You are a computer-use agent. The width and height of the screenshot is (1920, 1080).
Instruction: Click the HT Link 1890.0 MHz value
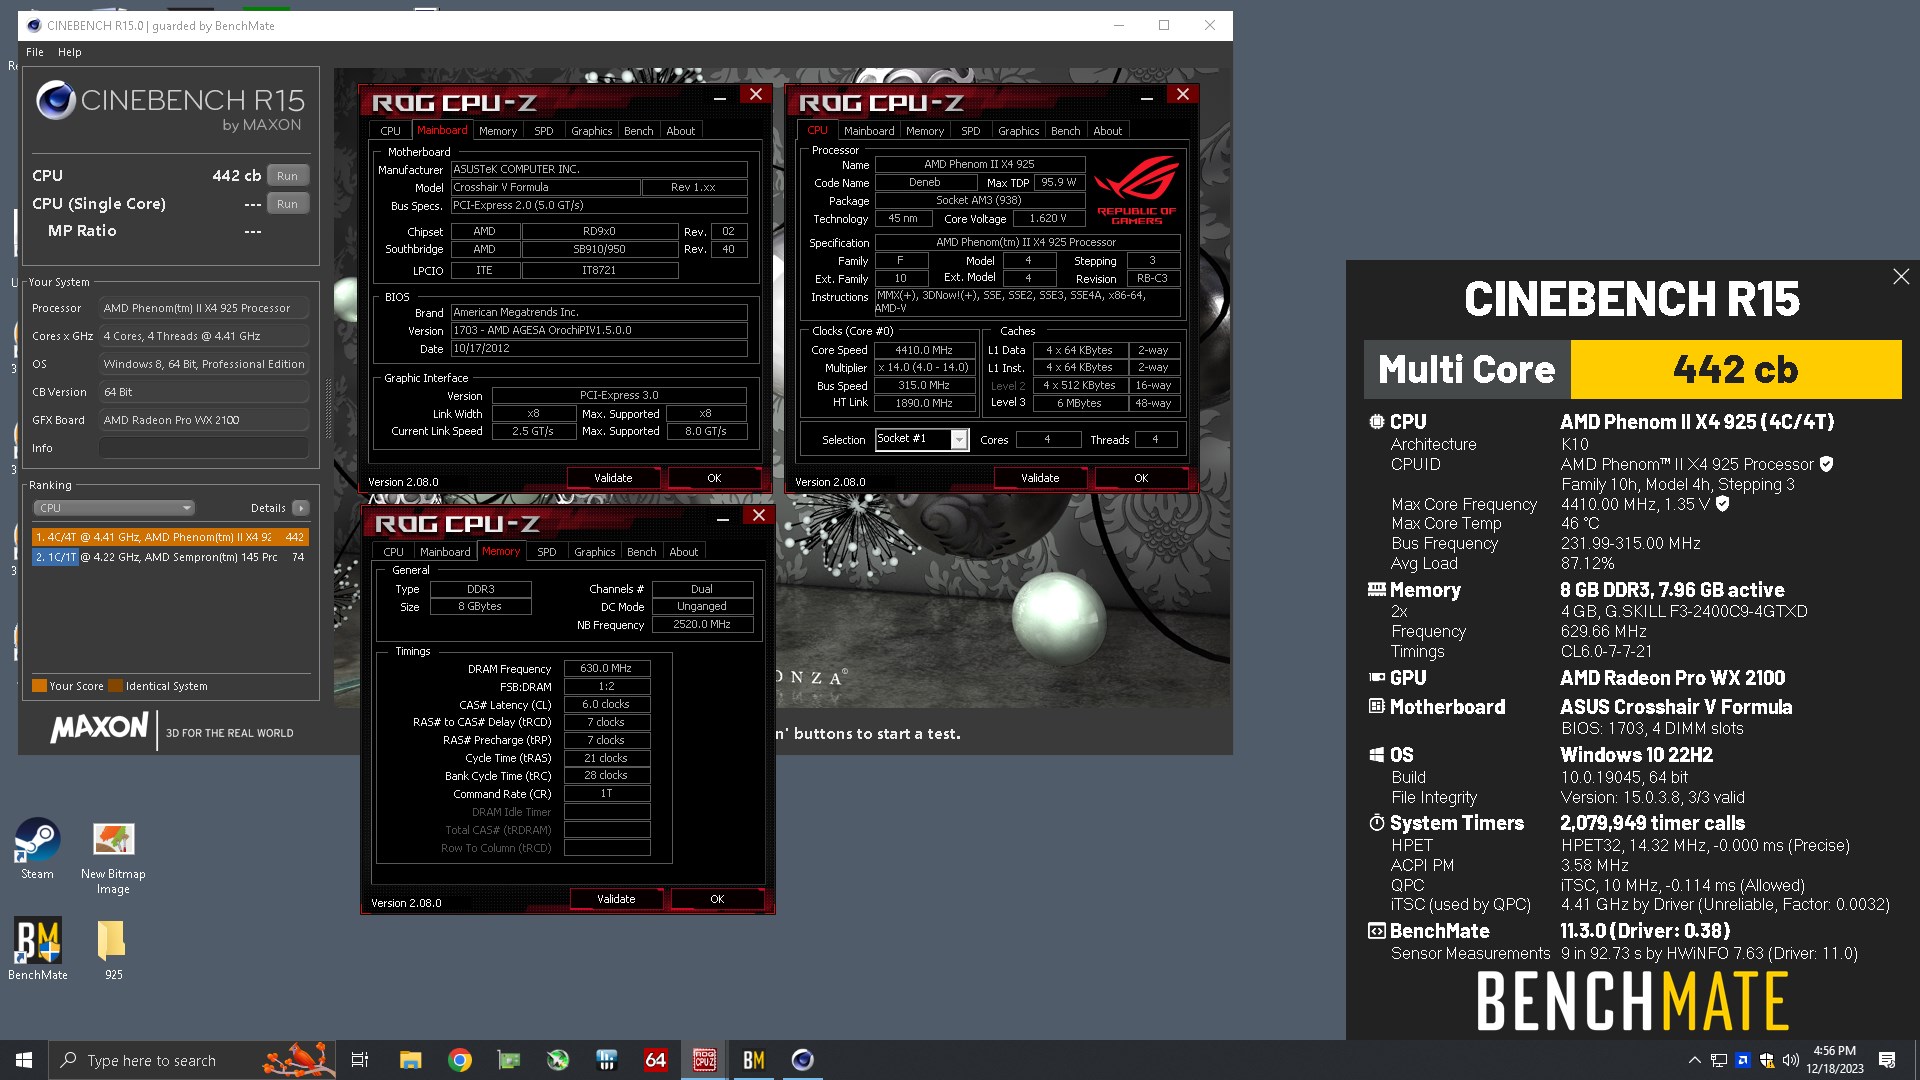tap(924, 403)
